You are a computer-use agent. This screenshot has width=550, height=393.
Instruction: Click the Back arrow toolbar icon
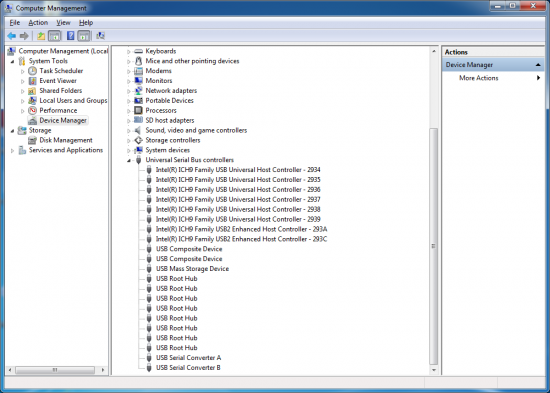12,36
